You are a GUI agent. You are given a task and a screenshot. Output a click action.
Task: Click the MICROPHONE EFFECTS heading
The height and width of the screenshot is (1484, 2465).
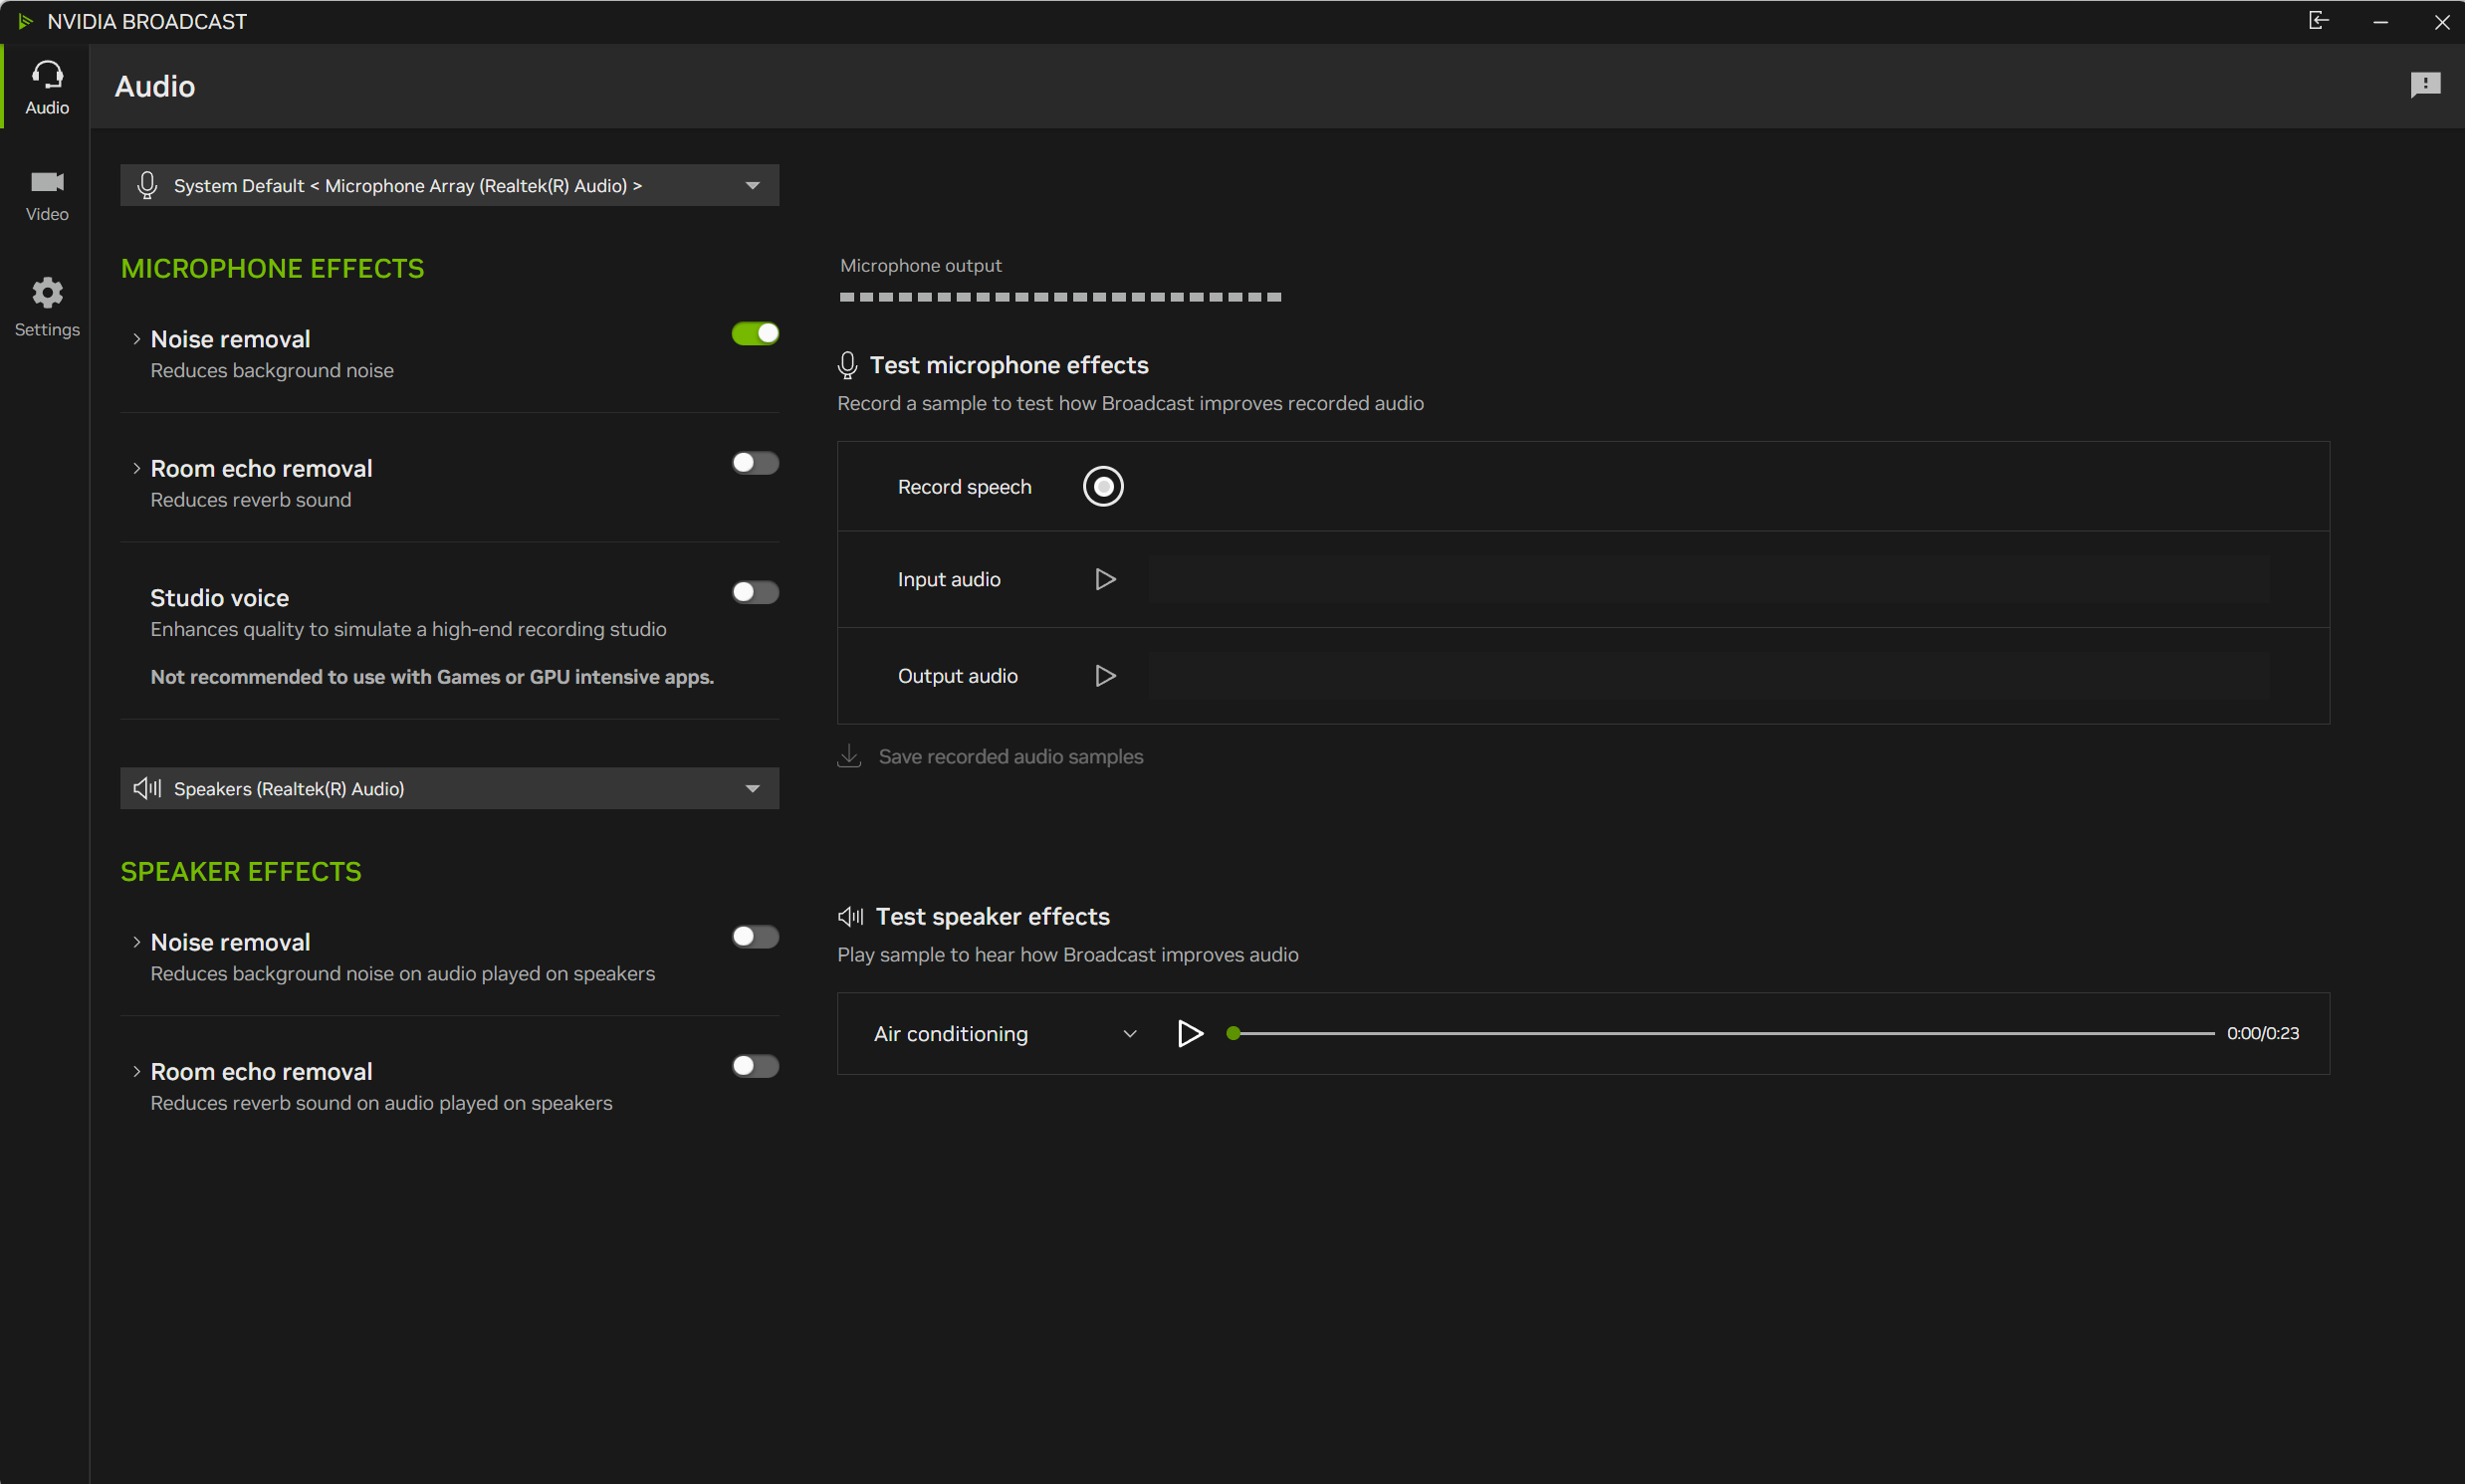click(x=272, y=268)
